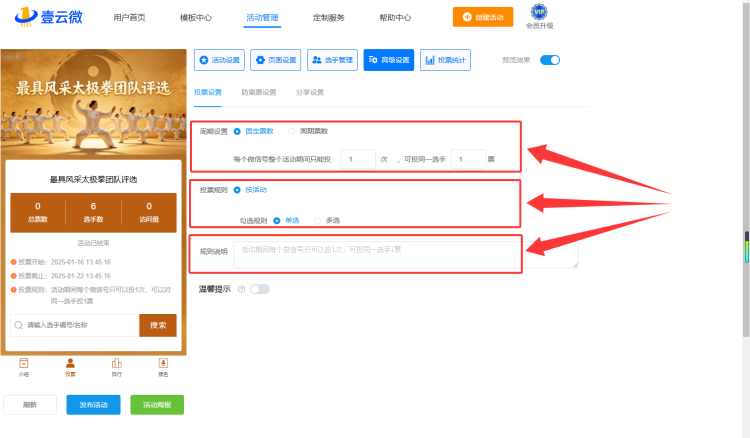Select the 周期票数 radio option

pyautogui.click(x=291, y=131)
